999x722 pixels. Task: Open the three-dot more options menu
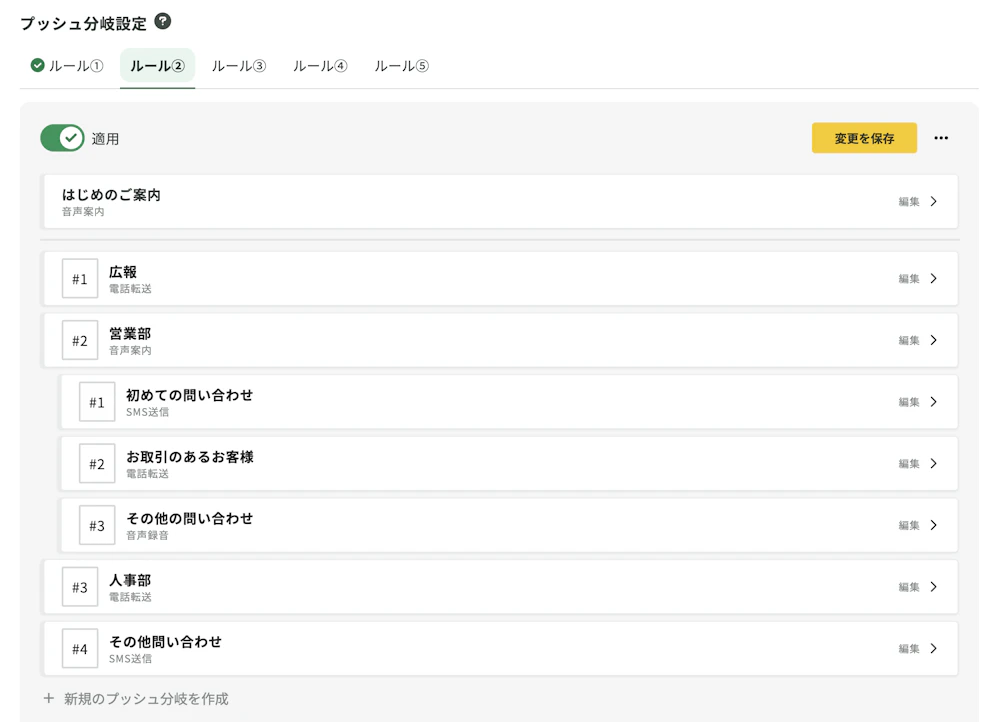tap(941, 138)
